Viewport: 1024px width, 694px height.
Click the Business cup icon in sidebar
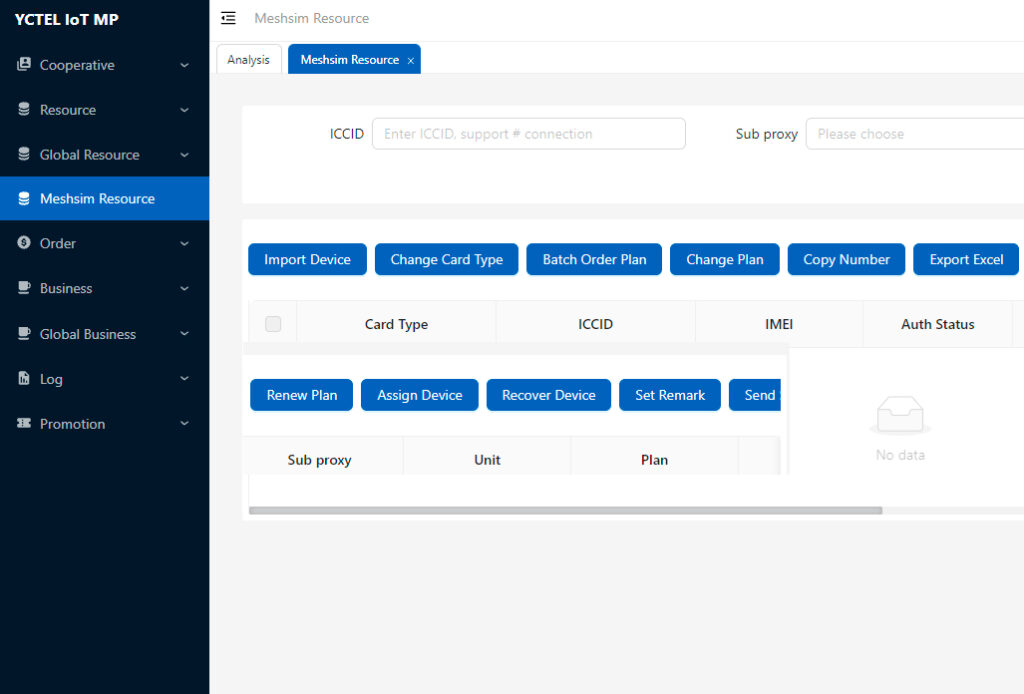pyautogui.click(x=24, y=288)
